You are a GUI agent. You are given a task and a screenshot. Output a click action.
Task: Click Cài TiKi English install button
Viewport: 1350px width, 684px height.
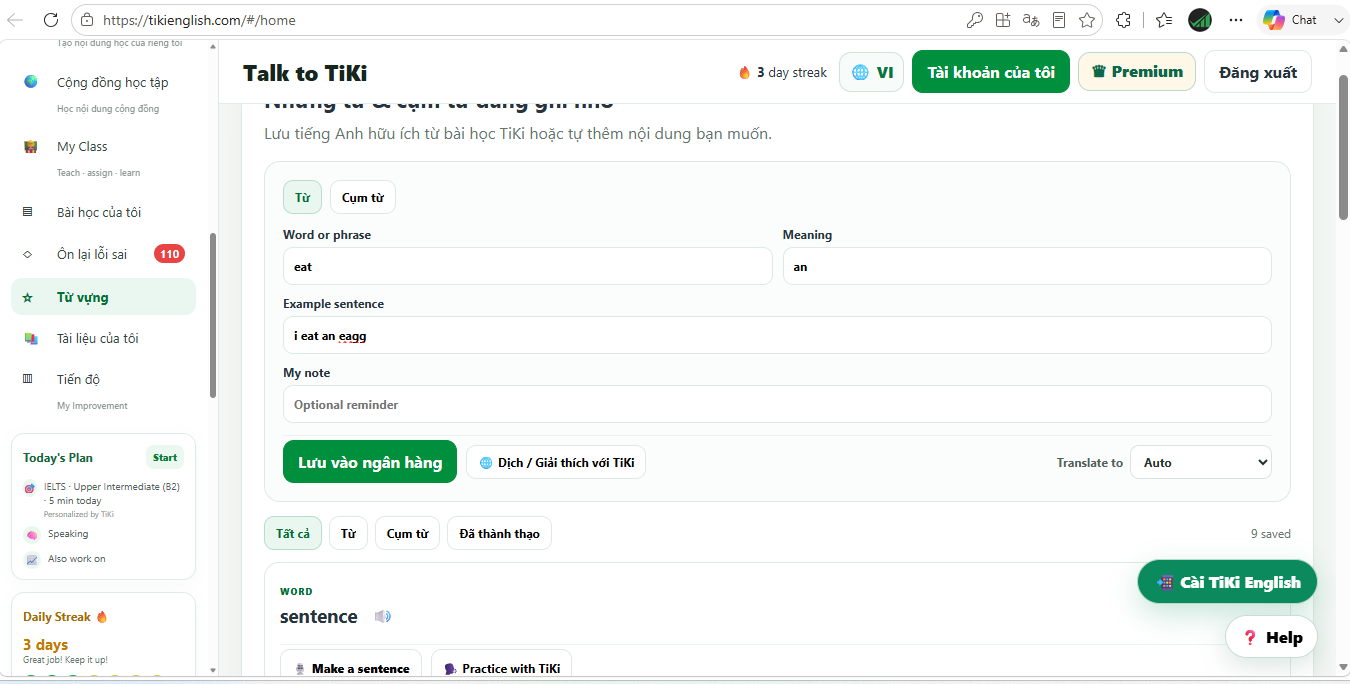[1227, 582]
